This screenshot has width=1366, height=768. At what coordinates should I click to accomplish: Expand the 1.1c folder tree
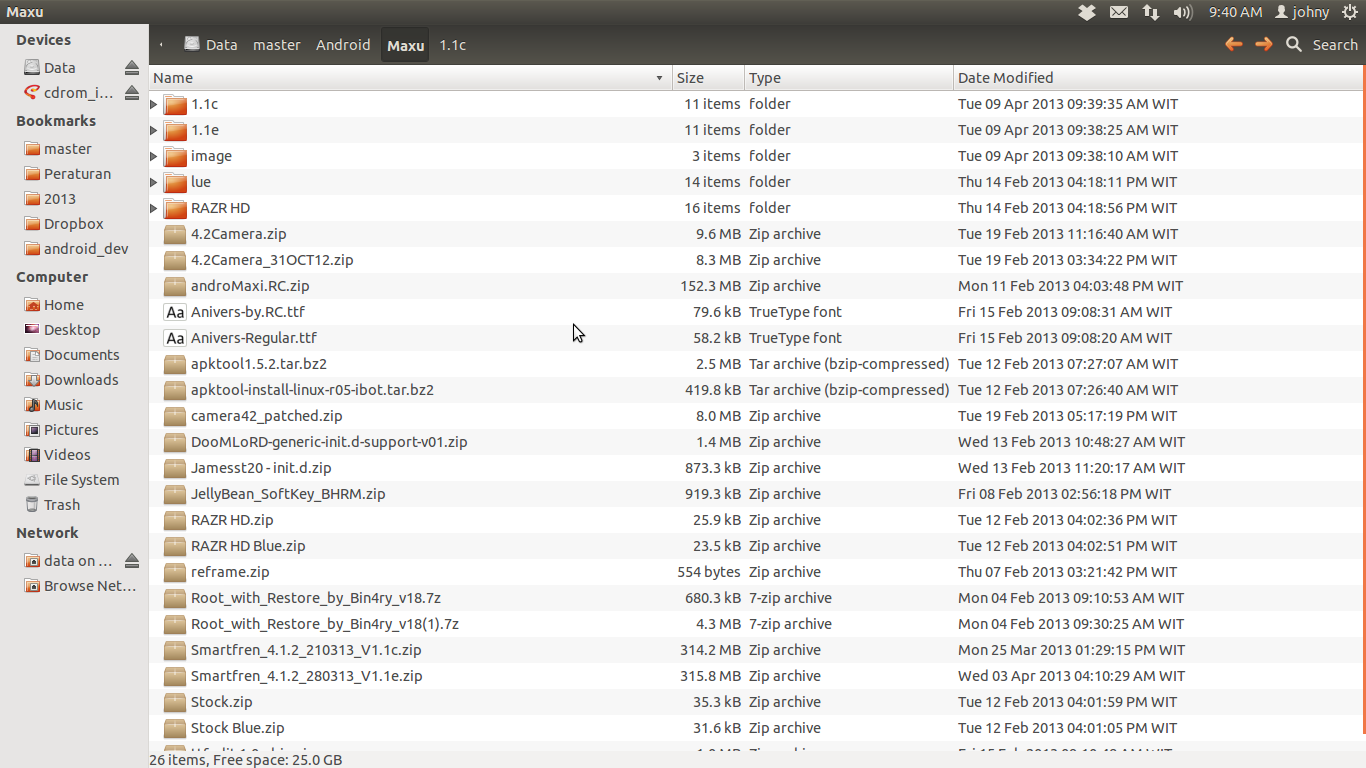[x=154, y=104]
